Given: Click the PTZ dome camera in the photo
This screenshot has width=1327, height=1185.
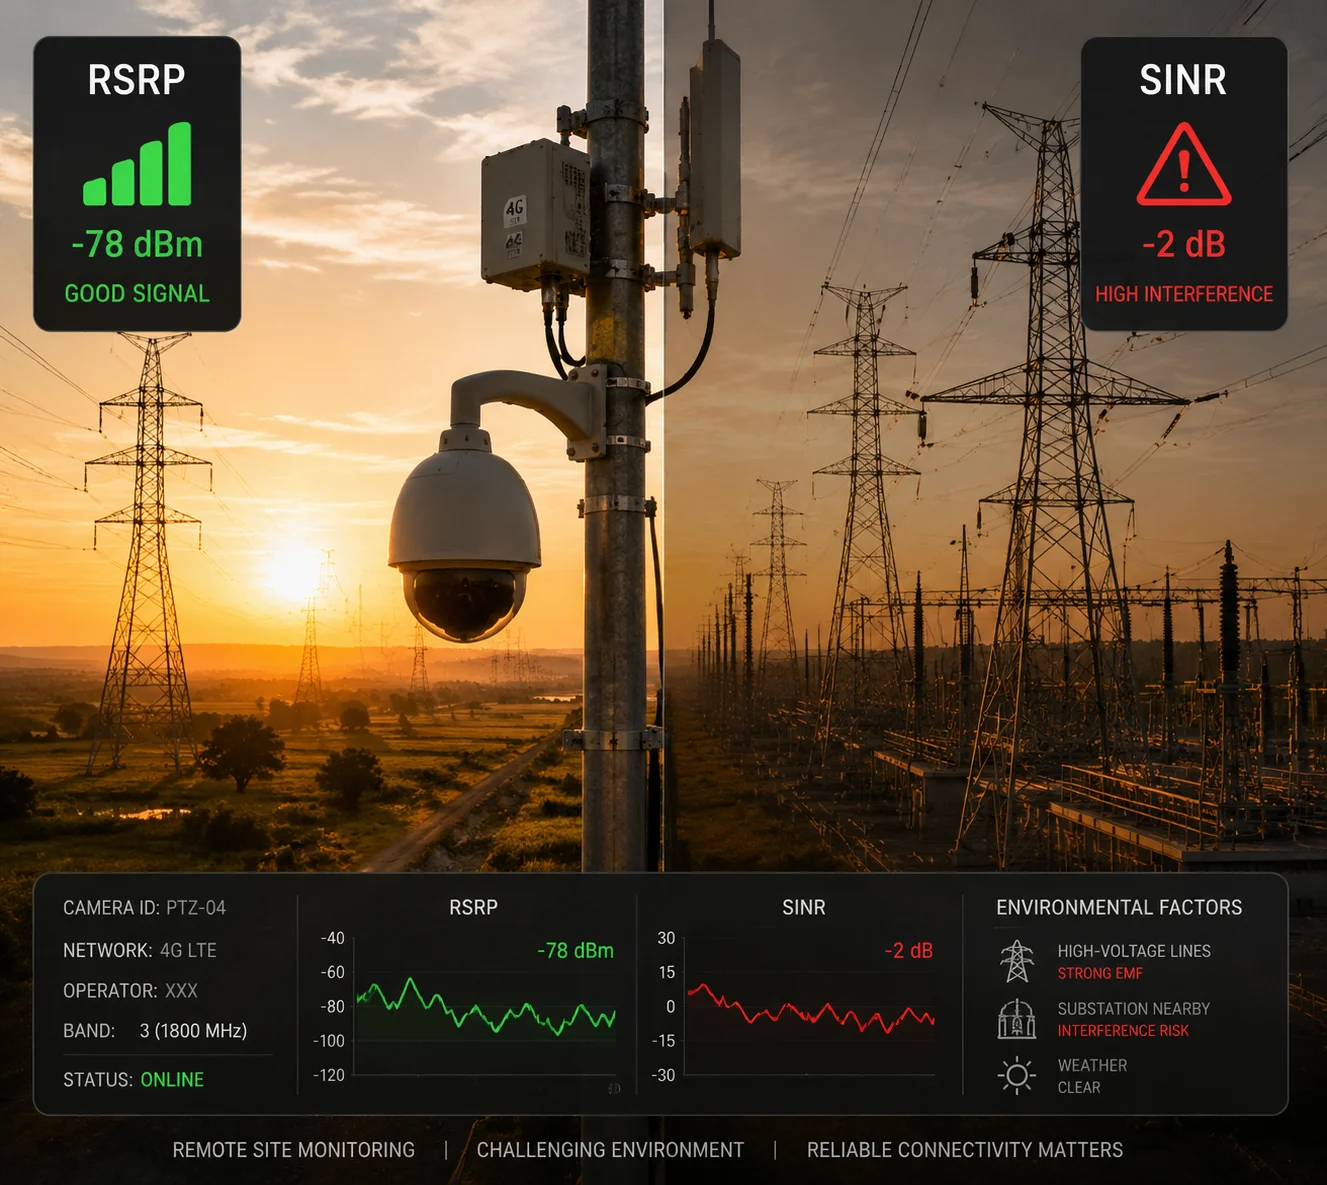Looking at the screenshot, I should [x=465, y=540].
